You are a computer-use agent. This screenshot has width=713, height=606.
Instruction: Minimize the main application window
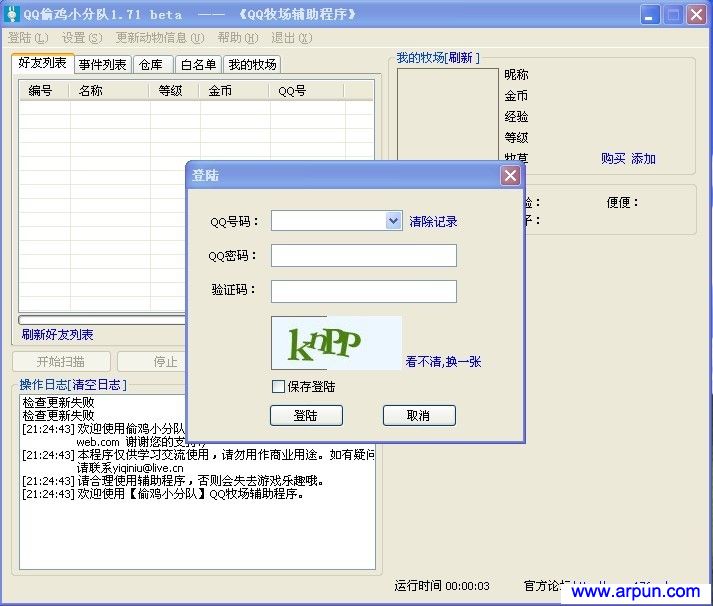point(649,15)
